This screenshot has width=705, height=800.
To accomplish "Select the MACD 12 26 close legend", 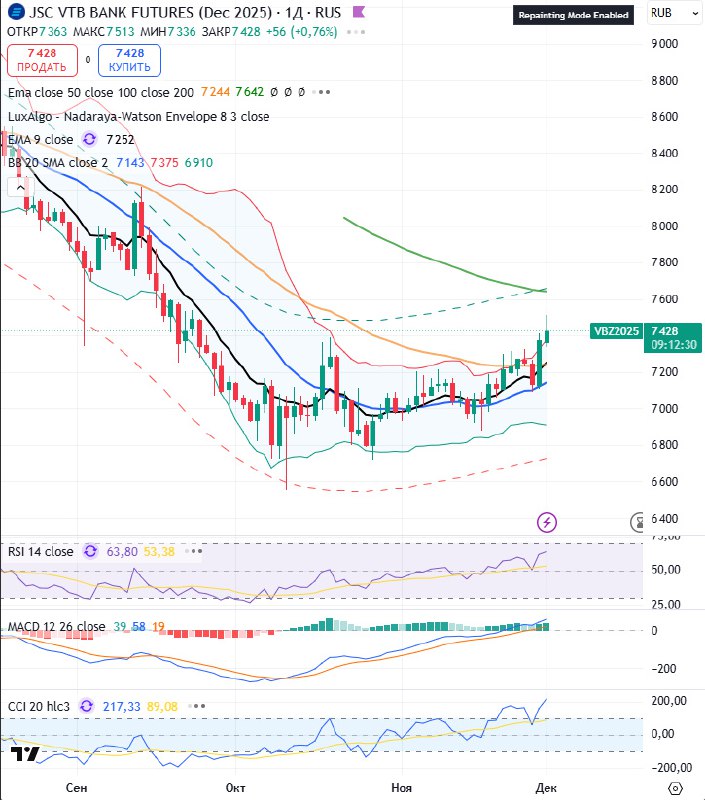I will 57,627.
